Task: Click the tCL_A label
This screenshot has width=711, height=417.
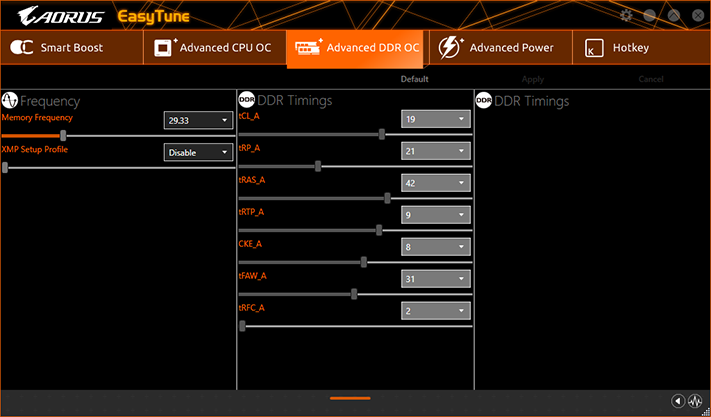Action: click(x=249, y=116)
